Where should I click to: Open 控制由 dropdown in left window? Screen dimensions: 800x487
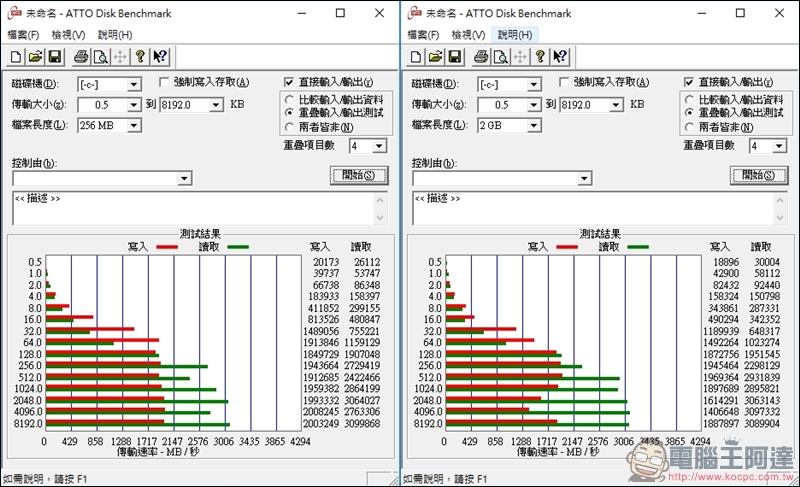pos(185,178)
